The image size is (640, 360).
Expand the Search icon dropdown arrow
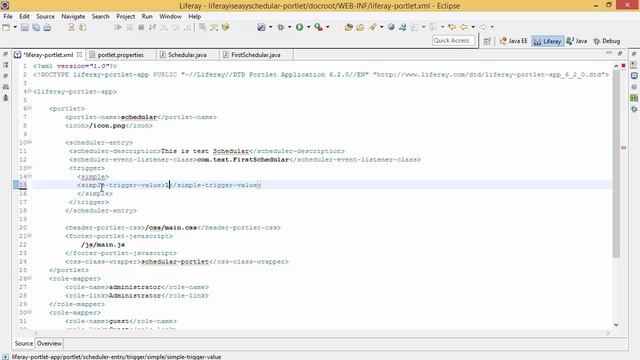[x=382, y=27]
